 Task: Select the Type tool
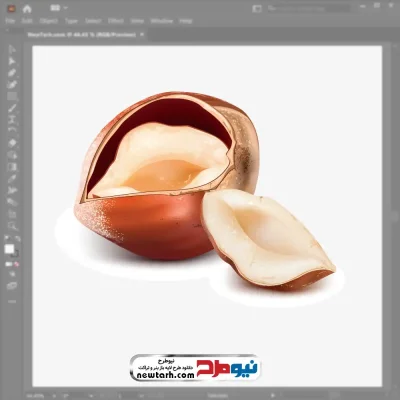pos(12,120)
